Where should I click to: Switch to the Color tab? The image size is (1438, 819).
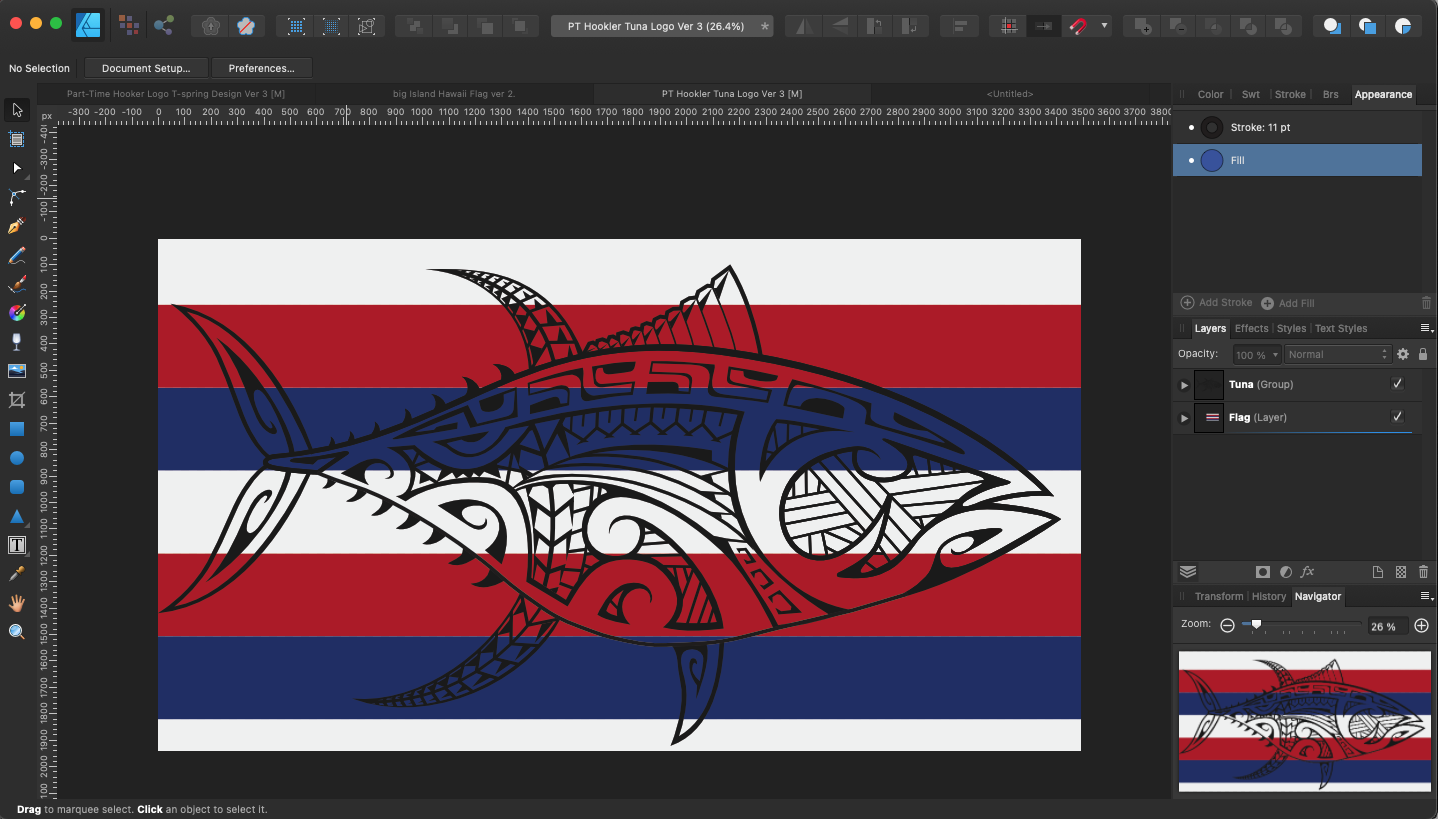pyautogui.click(x=1210, y=95)
